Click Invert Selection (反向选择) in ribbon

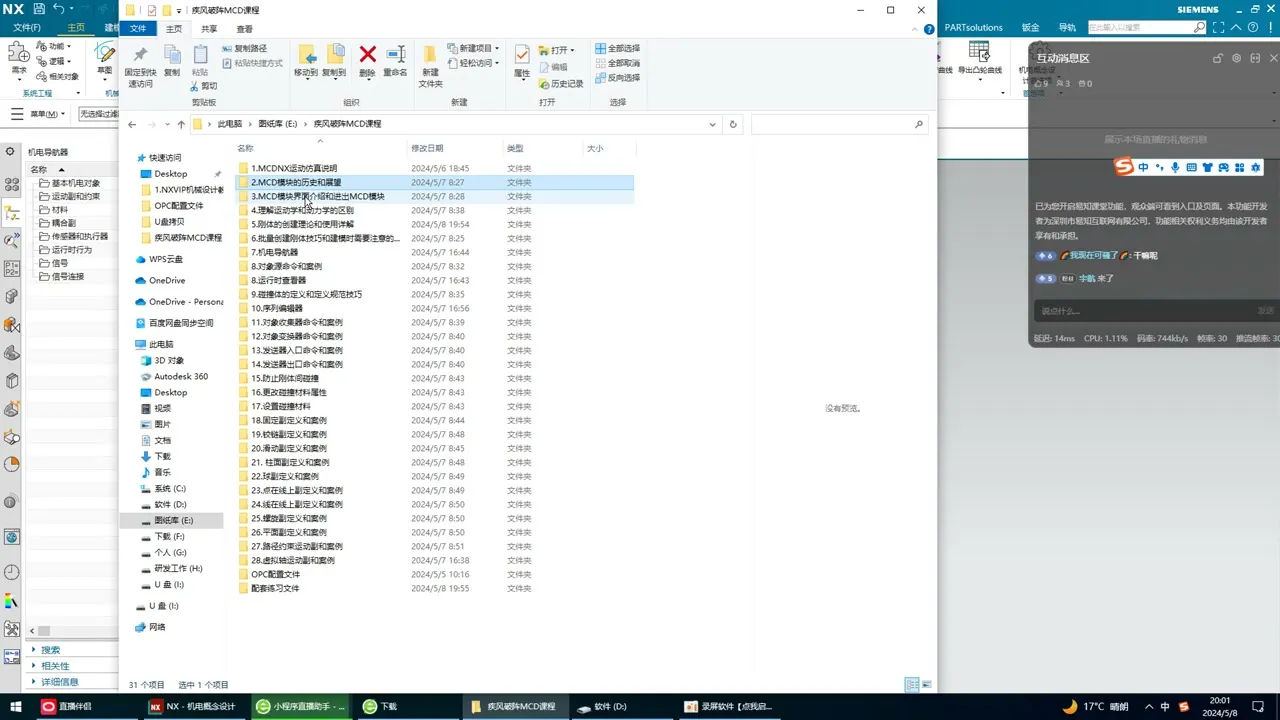616,77
